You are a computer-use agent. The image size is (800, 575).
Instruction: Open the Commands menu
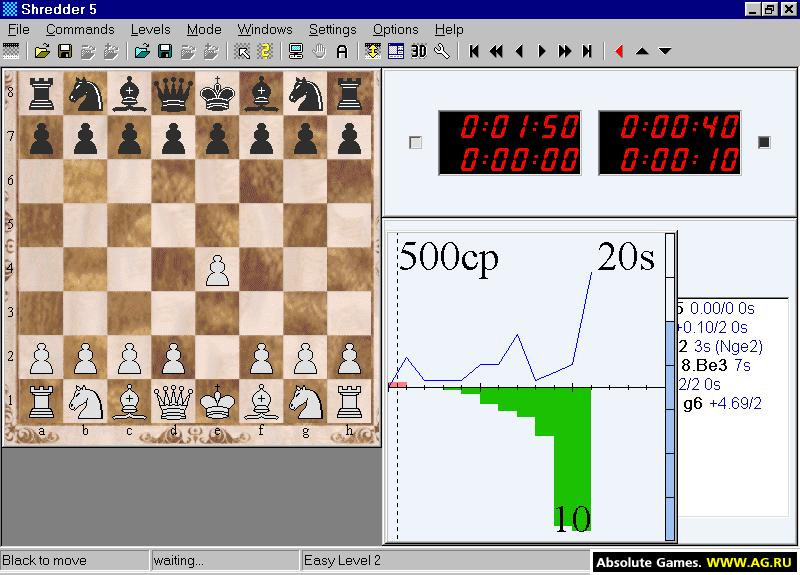pos(80,30)
